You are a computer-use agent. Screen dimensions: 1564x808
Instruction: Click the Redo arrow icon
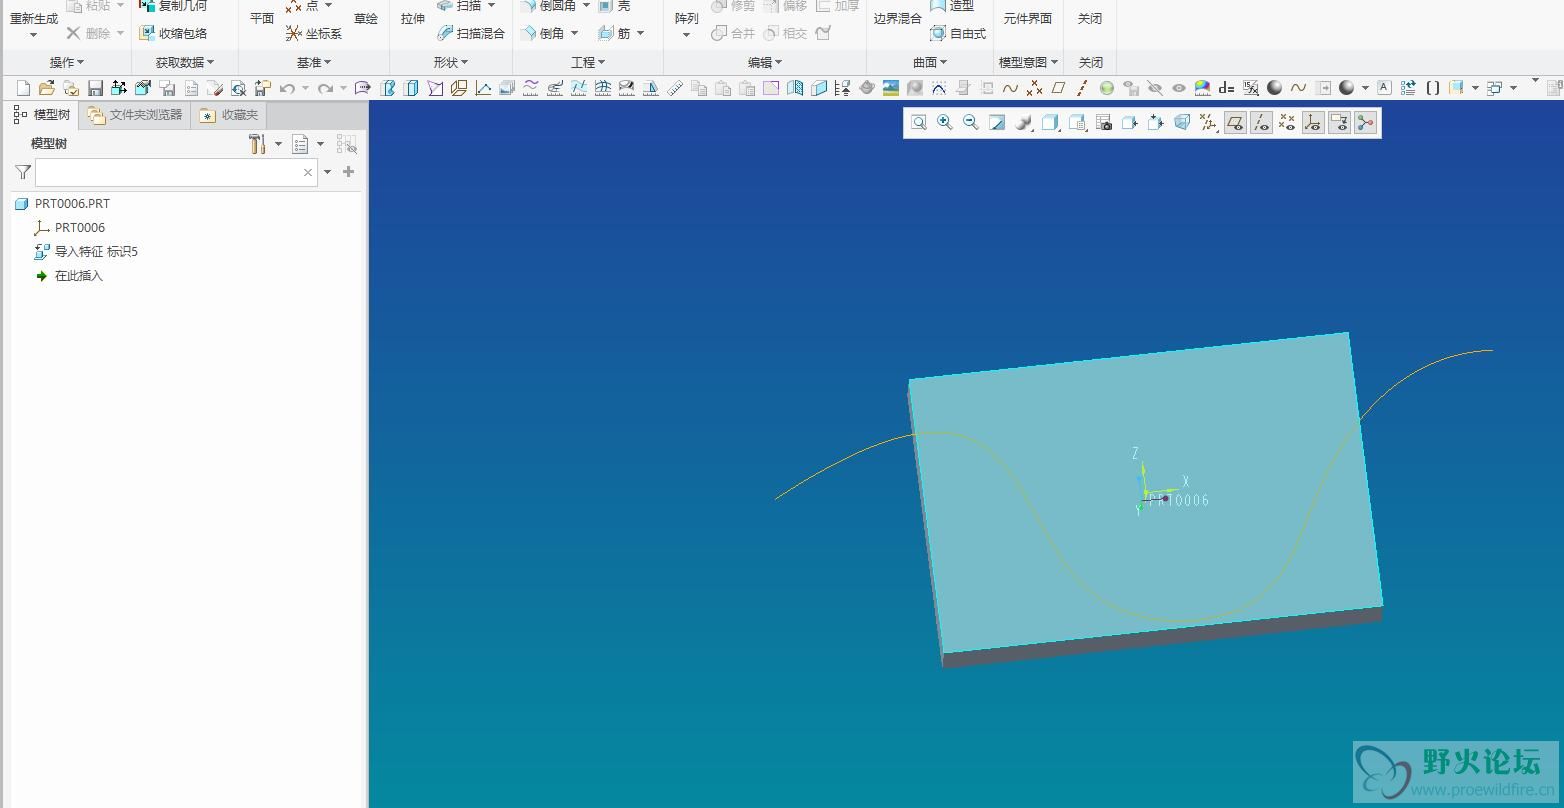(325, 88)
